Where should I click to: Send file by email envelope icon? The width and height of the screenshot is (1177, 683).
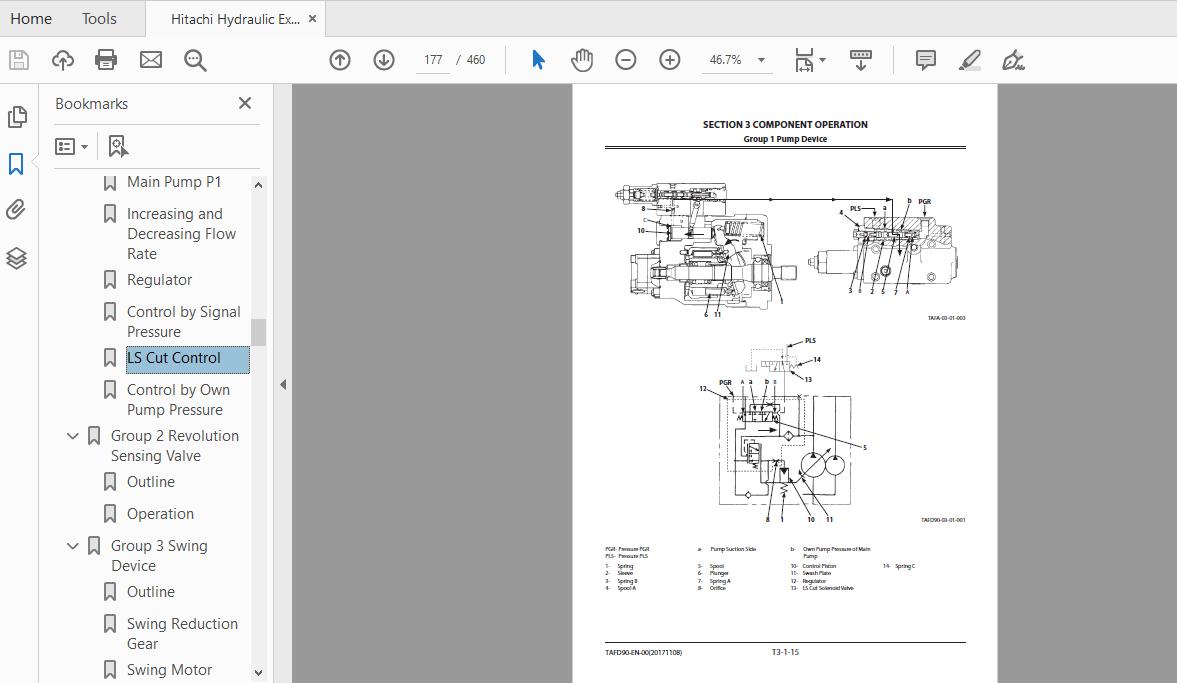tap(151, 60)
